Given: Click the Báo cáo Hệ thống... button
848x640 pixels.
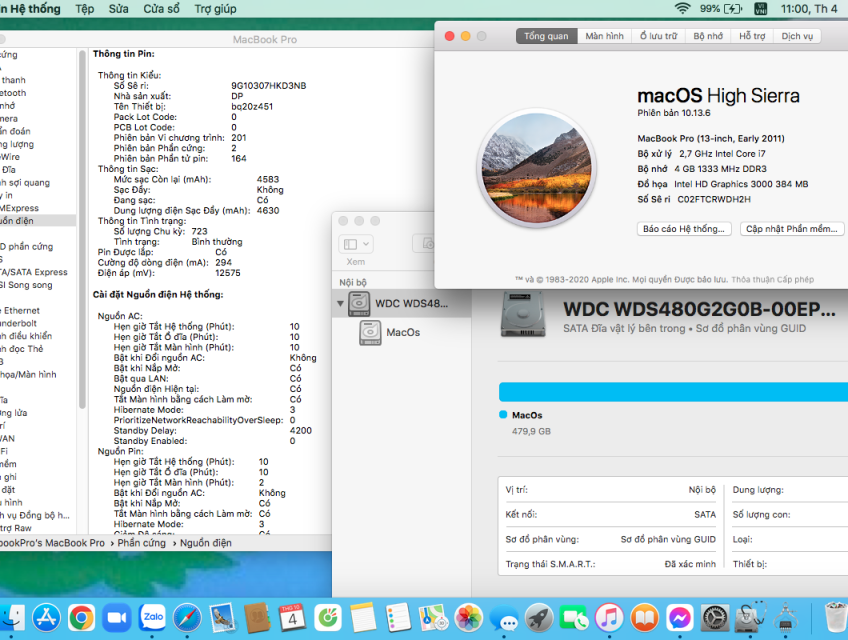Looking at the screenshot, I should 684,229.
